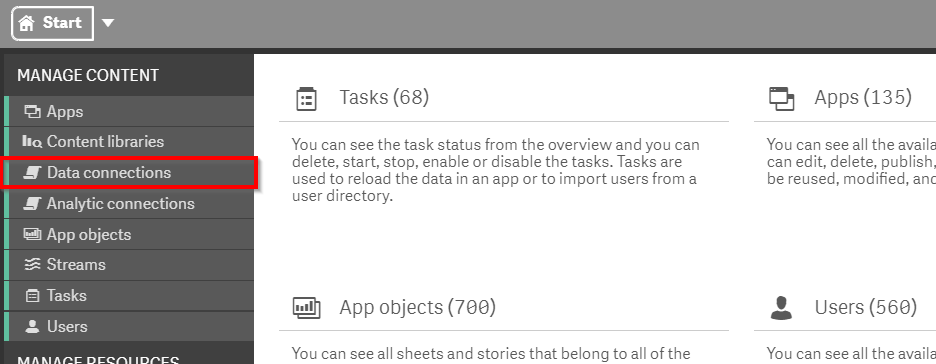Go to Start home button
The height and width of the screenshot is (364, 936).
53,23
